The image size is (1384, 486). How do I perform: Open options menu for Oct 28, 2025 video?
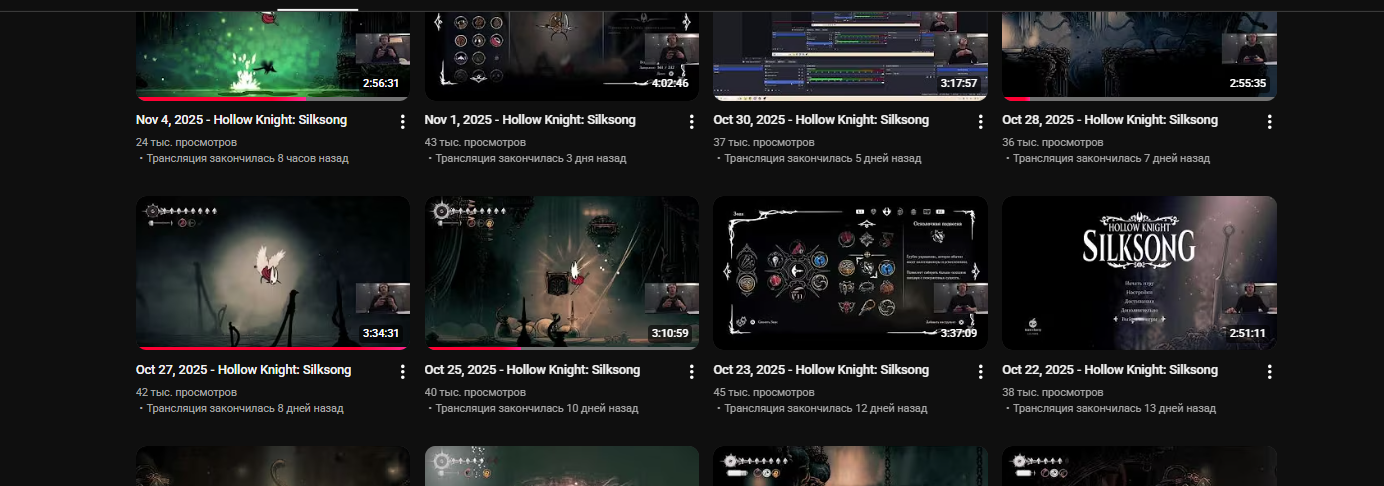coord(1269,122)
